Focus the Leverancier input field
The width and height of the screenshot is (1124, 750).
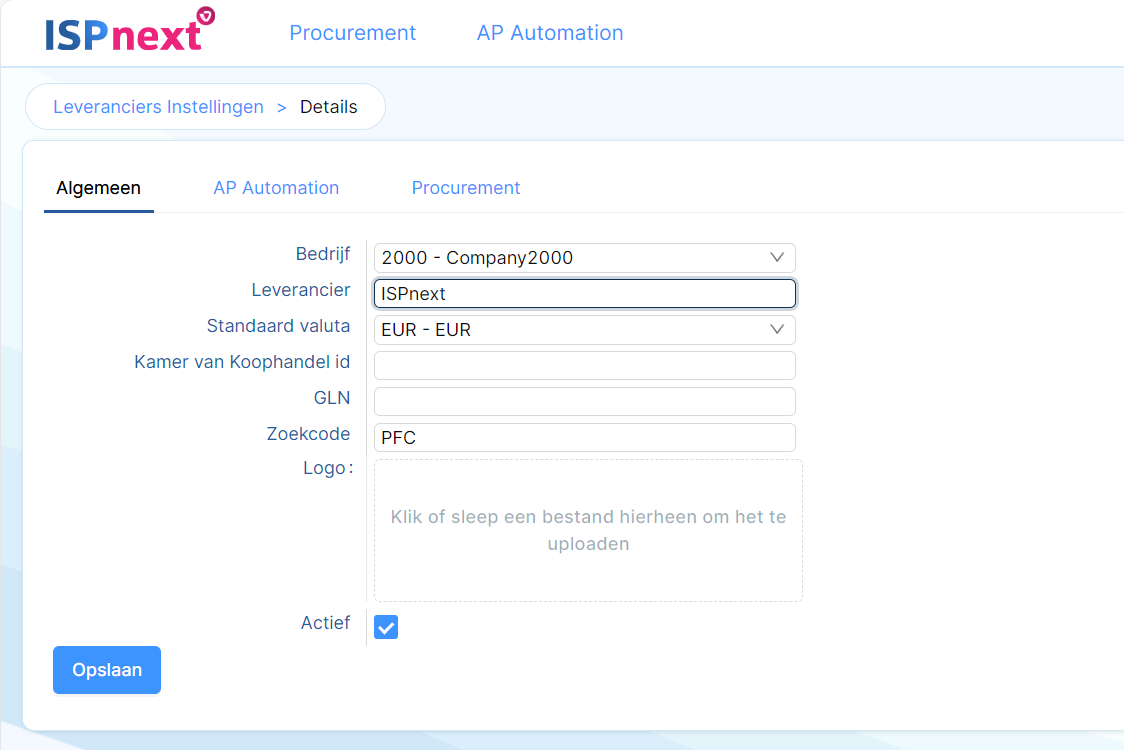pyautogui.click(x=584, y=294)
